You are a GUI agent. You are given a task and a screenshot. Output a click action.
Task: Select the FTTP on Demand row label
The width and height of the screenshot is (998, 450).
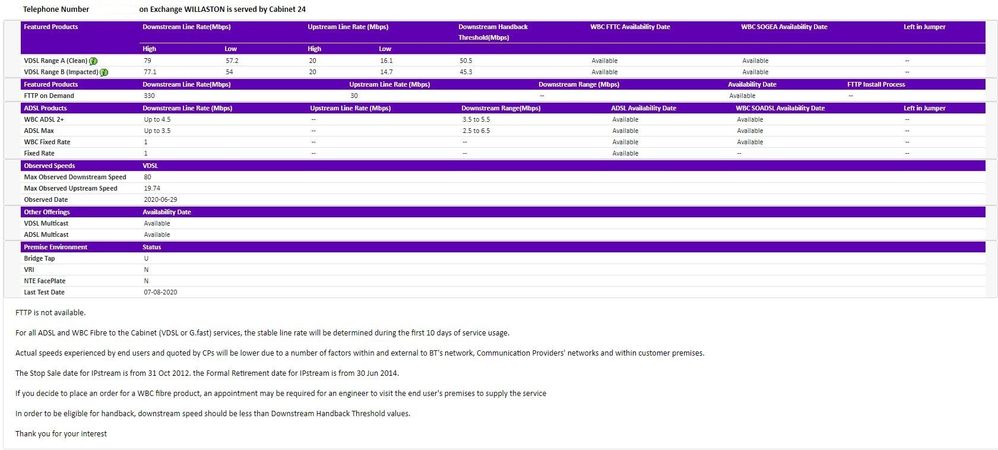coord(49,96)
